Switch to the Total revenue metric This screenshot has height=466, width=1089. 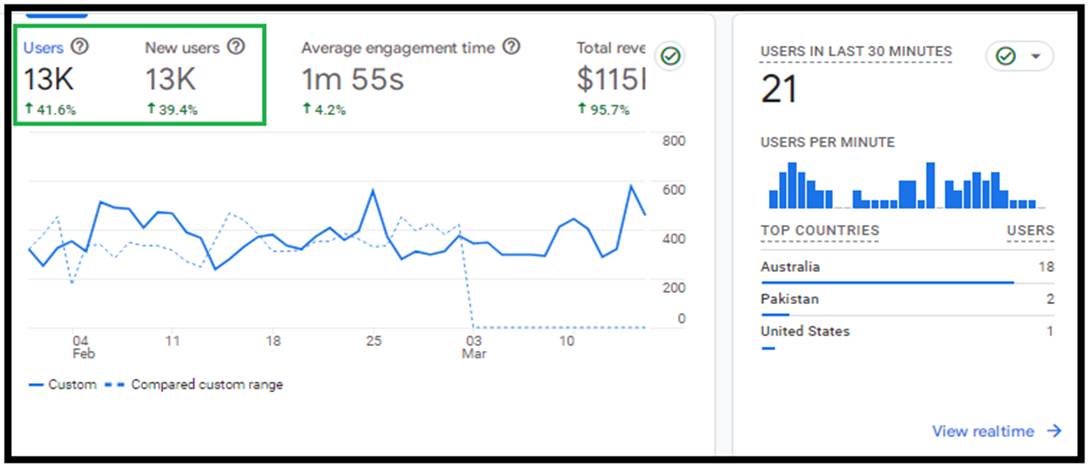pos(610,47)
